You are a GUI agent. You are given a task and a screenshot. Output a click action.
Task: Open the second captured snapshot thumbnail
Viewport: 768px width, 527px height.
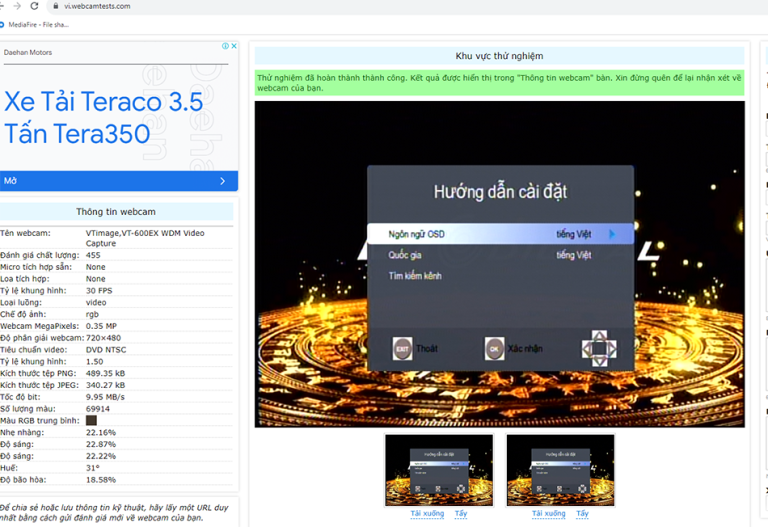click(x=560, y=470)
